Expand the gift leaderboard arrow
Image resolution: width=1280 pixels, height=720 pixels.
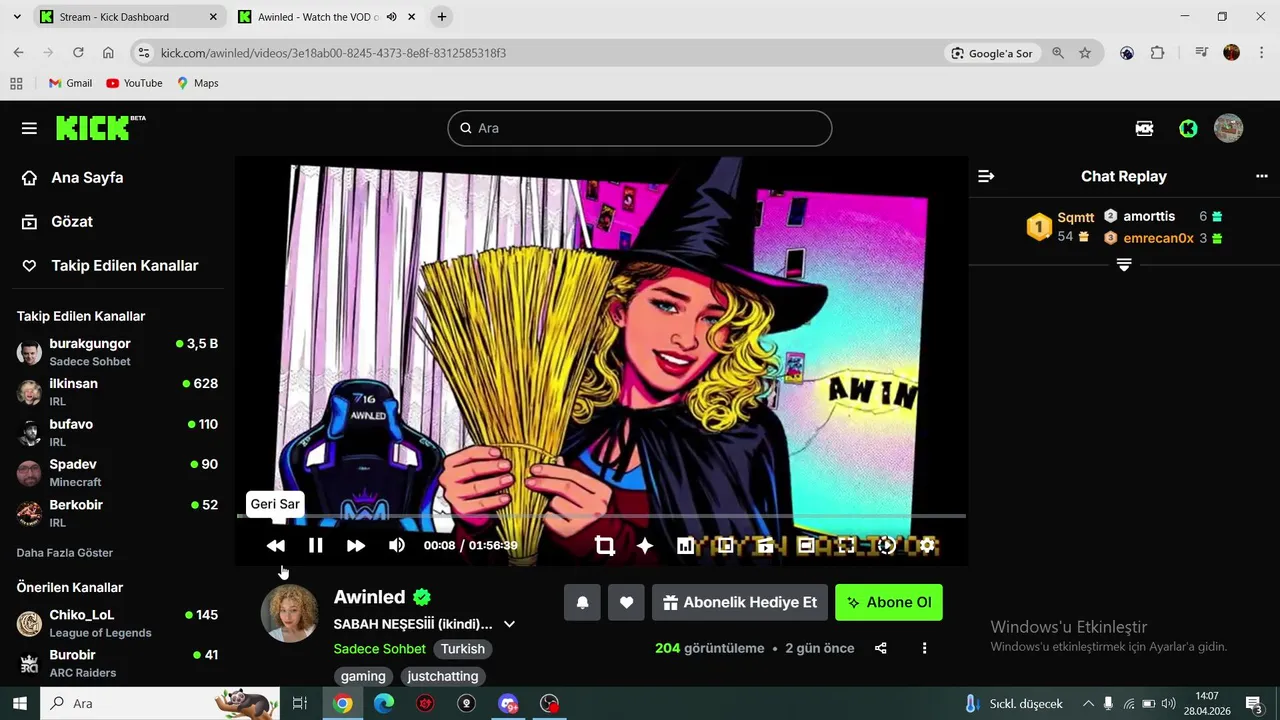tap(1124, 265)
